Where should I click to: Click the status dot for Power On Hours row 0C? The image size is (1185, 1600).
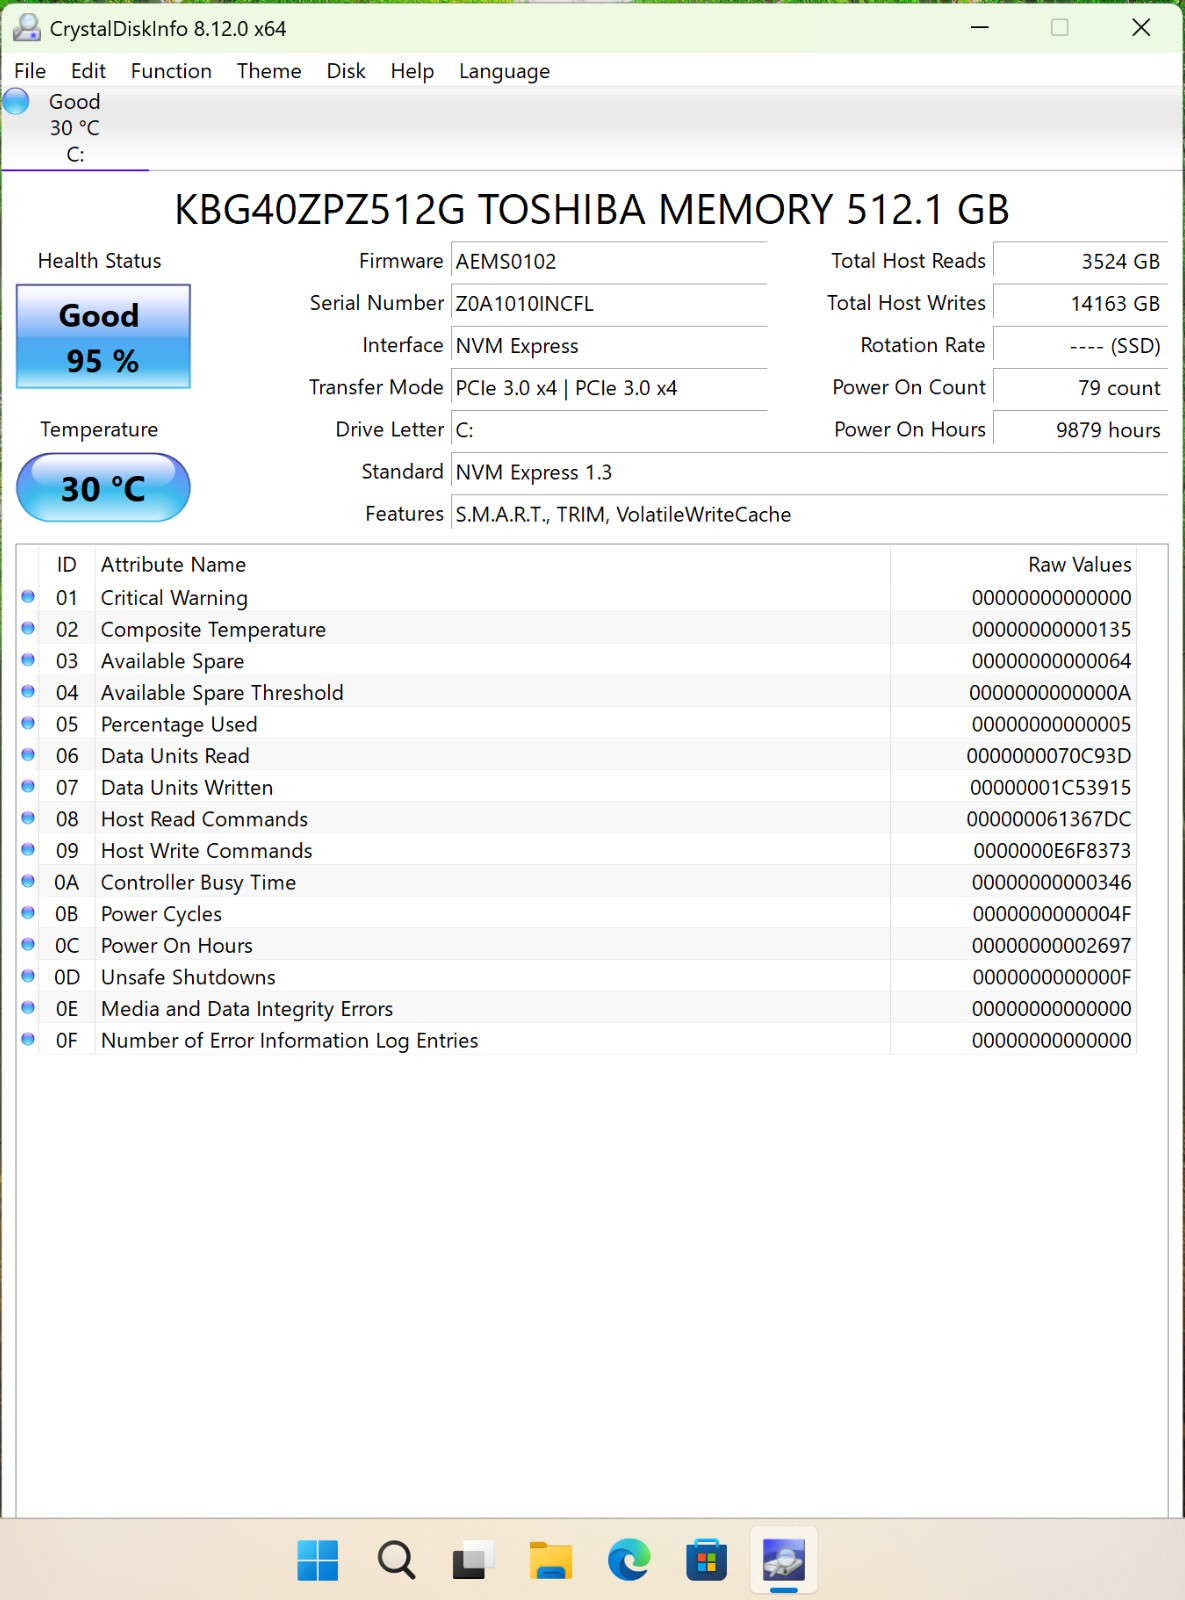[x=28, y=945]
